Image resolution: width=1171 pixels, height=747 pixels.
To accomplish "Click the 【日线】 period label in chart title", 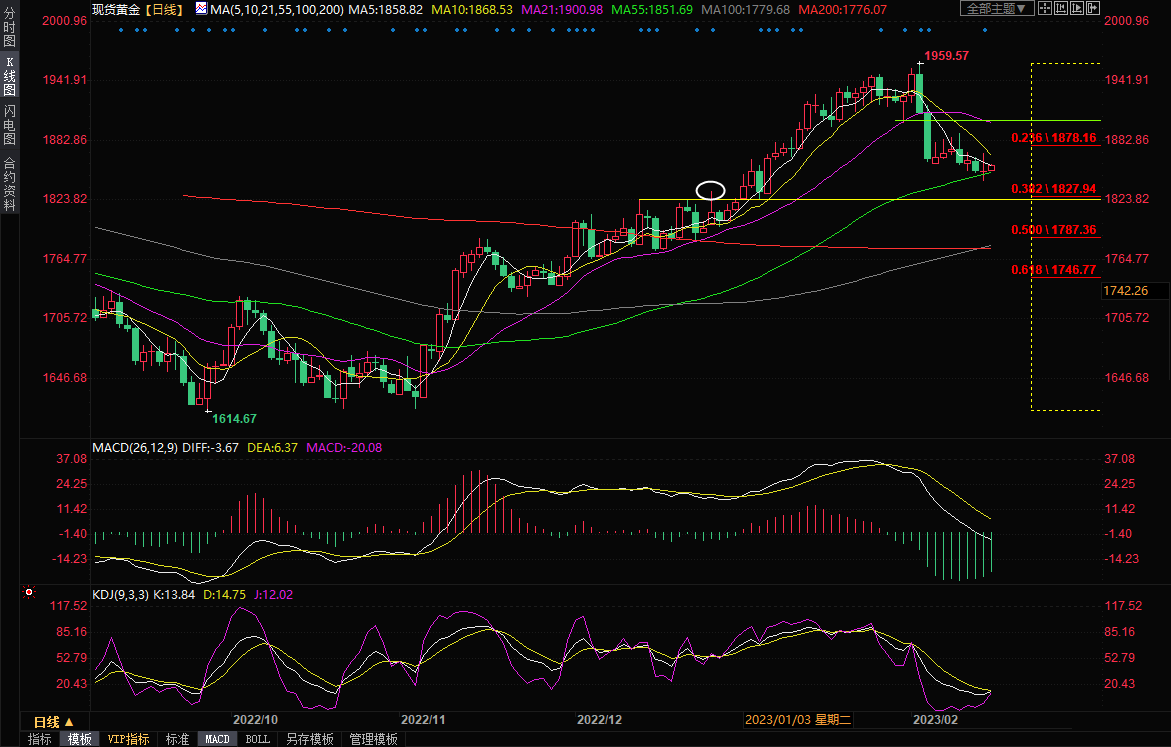I will pos(162,8).
